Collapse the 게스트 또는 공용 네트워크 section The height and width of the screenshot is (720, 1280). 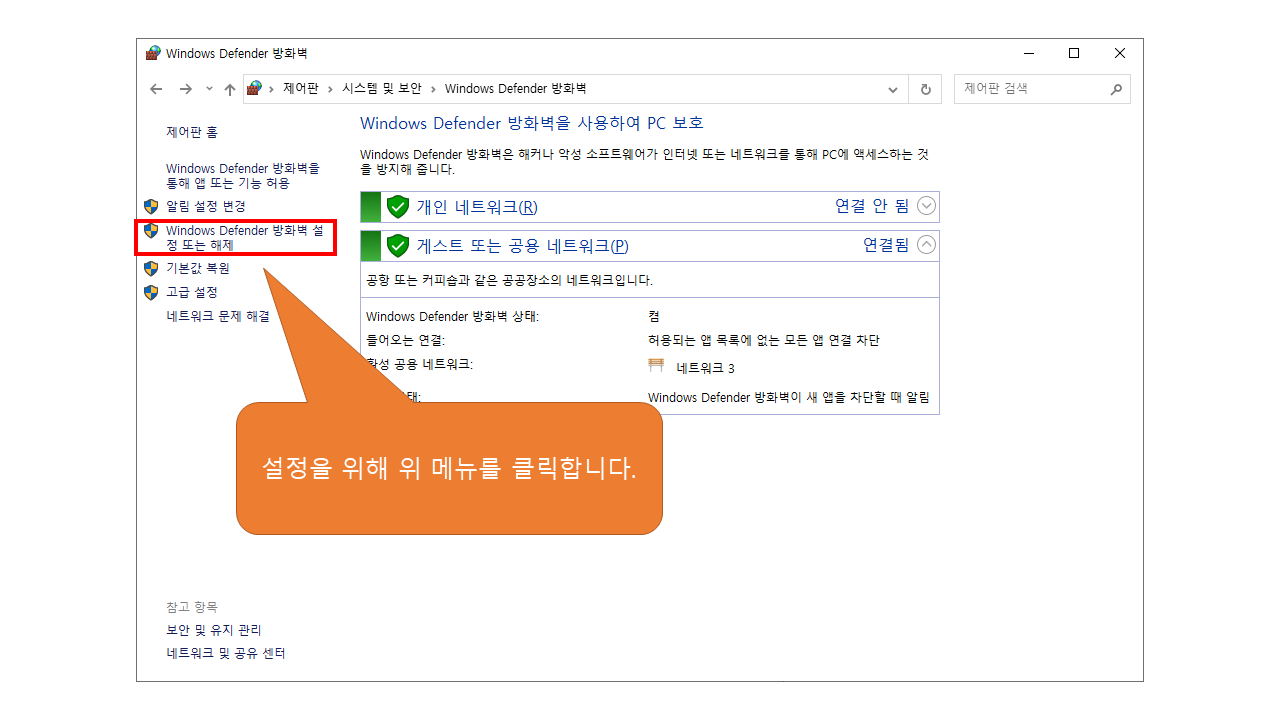927,245
